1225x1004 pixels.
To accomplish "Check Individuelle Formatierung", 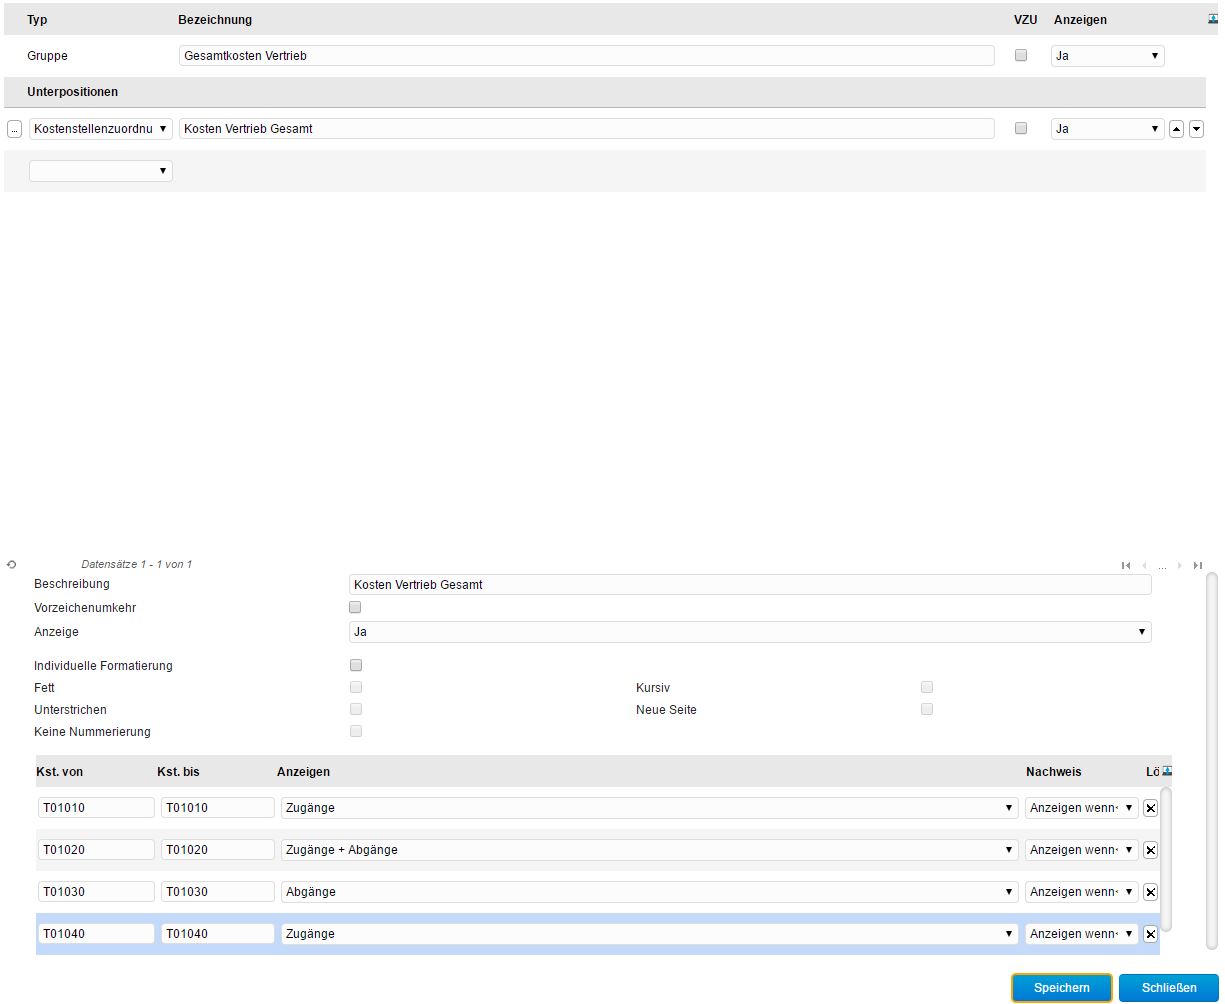I will click(355, 665).
